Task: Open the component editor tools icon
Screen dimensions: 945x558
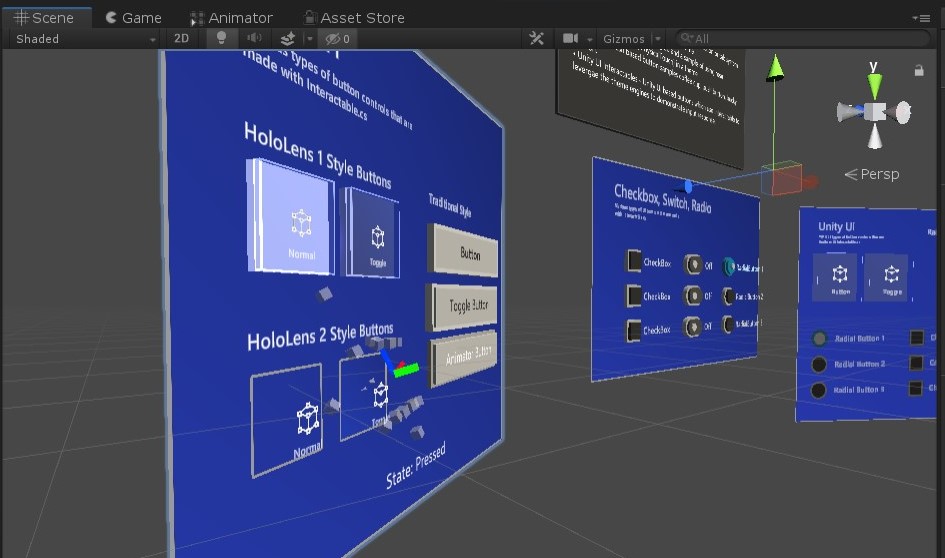Action: 536,39
